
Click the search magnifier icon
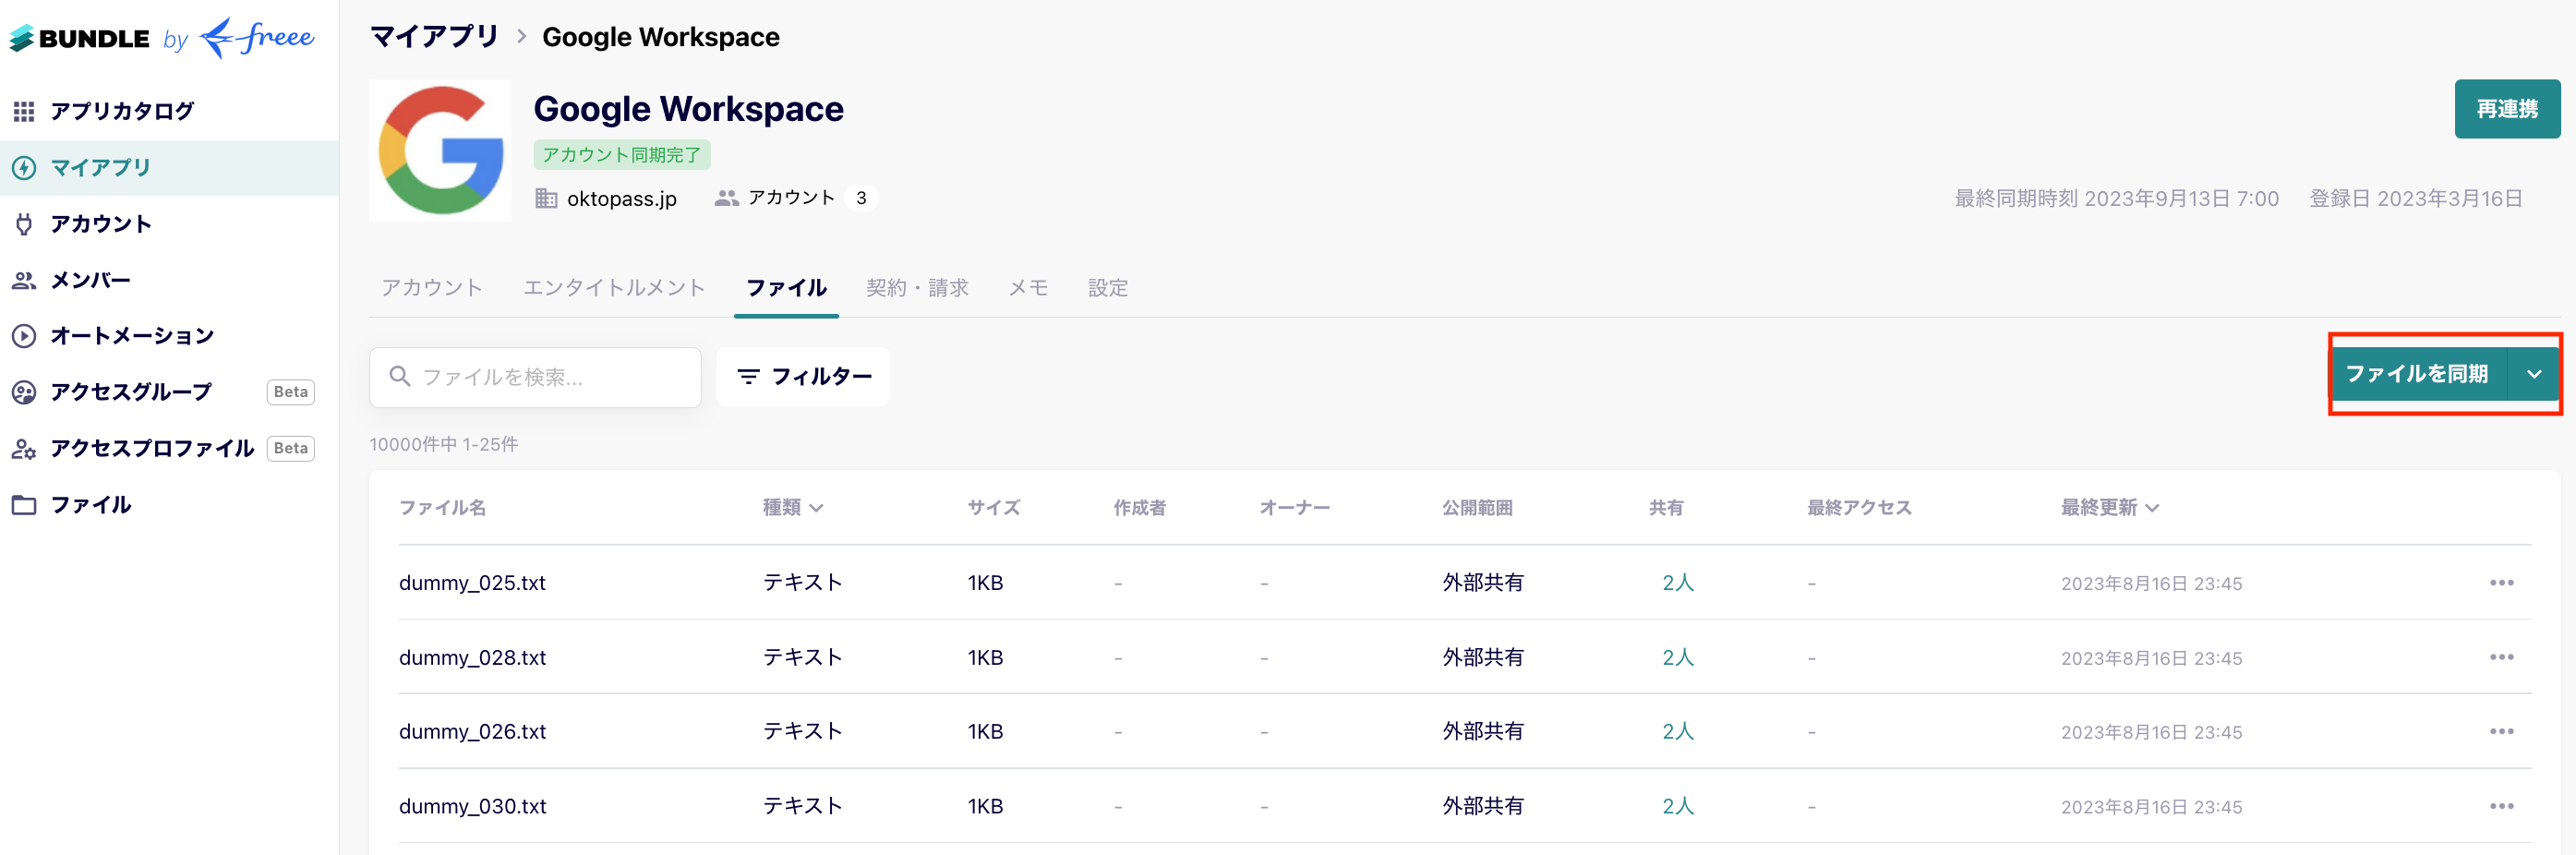pyautogui.click(x=399, y=376)
